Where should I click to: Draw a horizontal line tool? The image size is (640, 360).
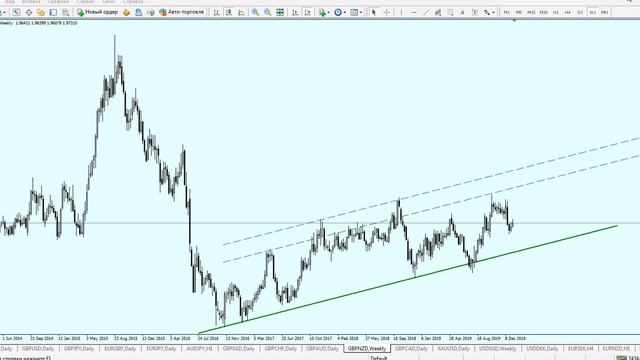[x=413, y=13]
